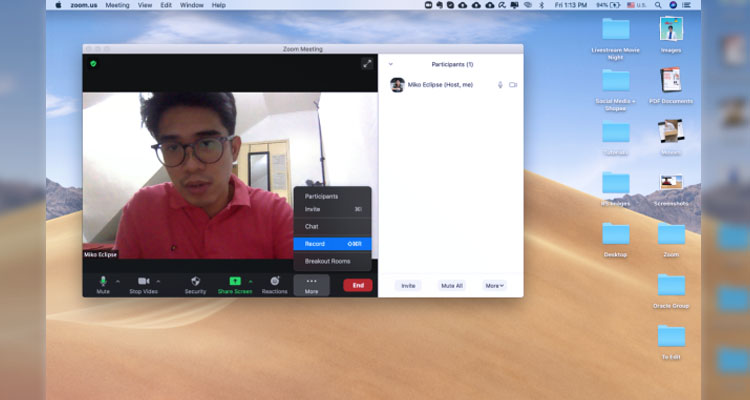Select Breakout Rooms from popup menu
Viewport: 750px width, 400px height.
tap(332, 261)
